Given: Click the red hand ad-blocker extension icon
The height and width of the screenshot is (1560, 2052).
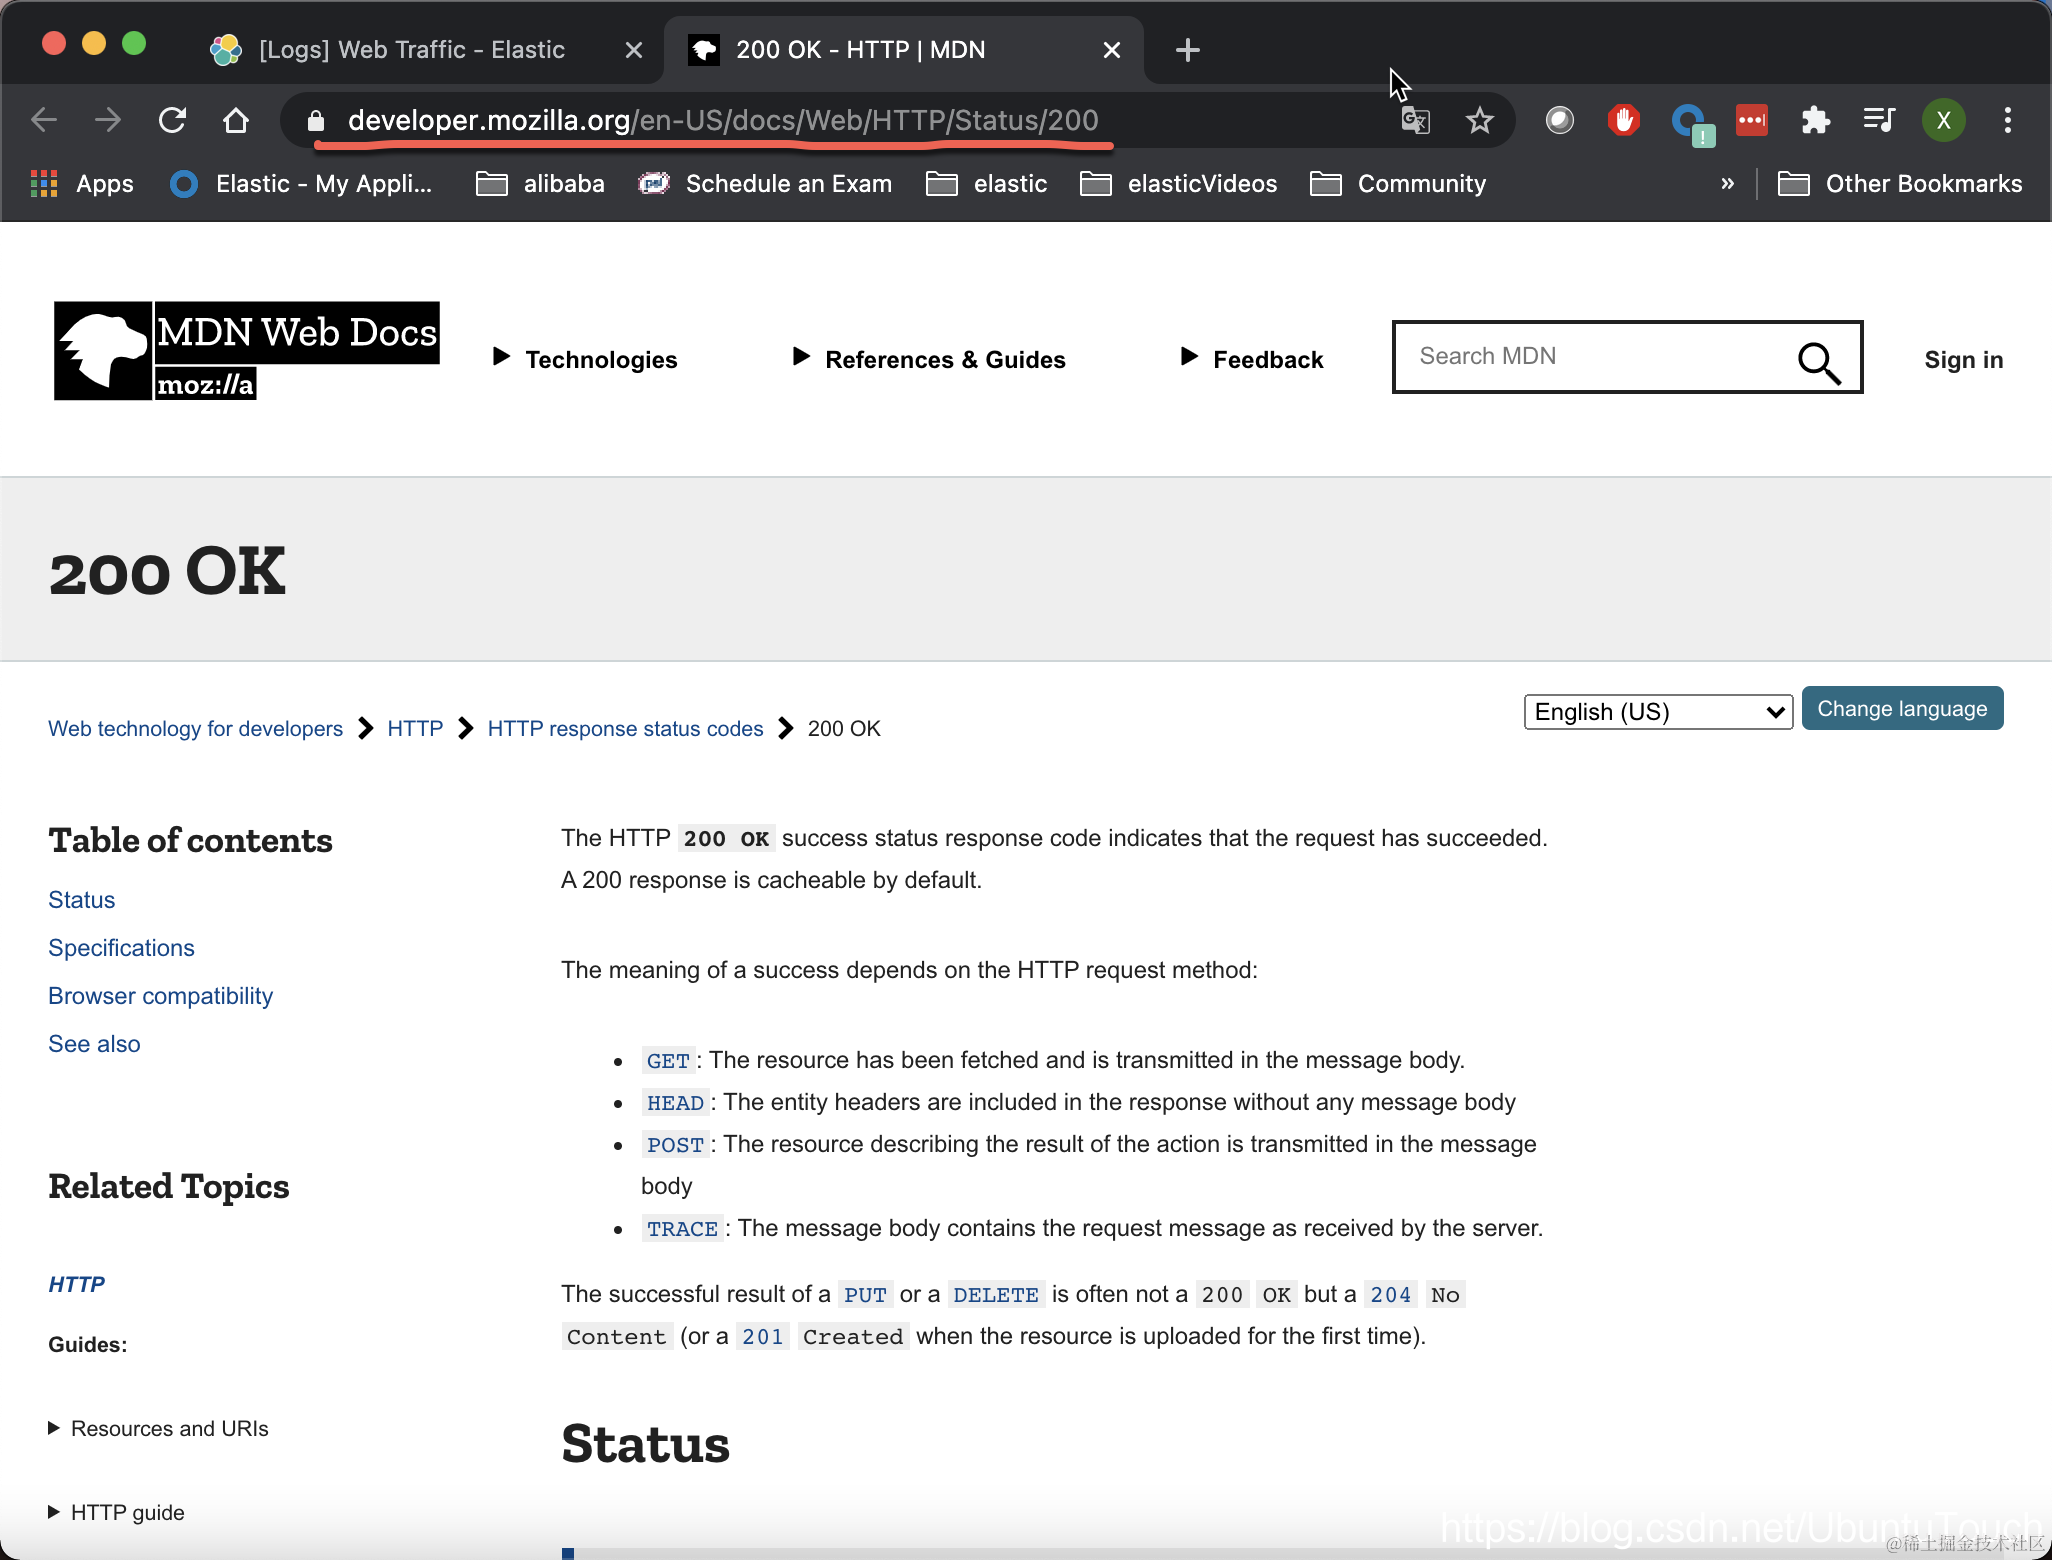Looking at the screenshot, I should point(1623,121).
